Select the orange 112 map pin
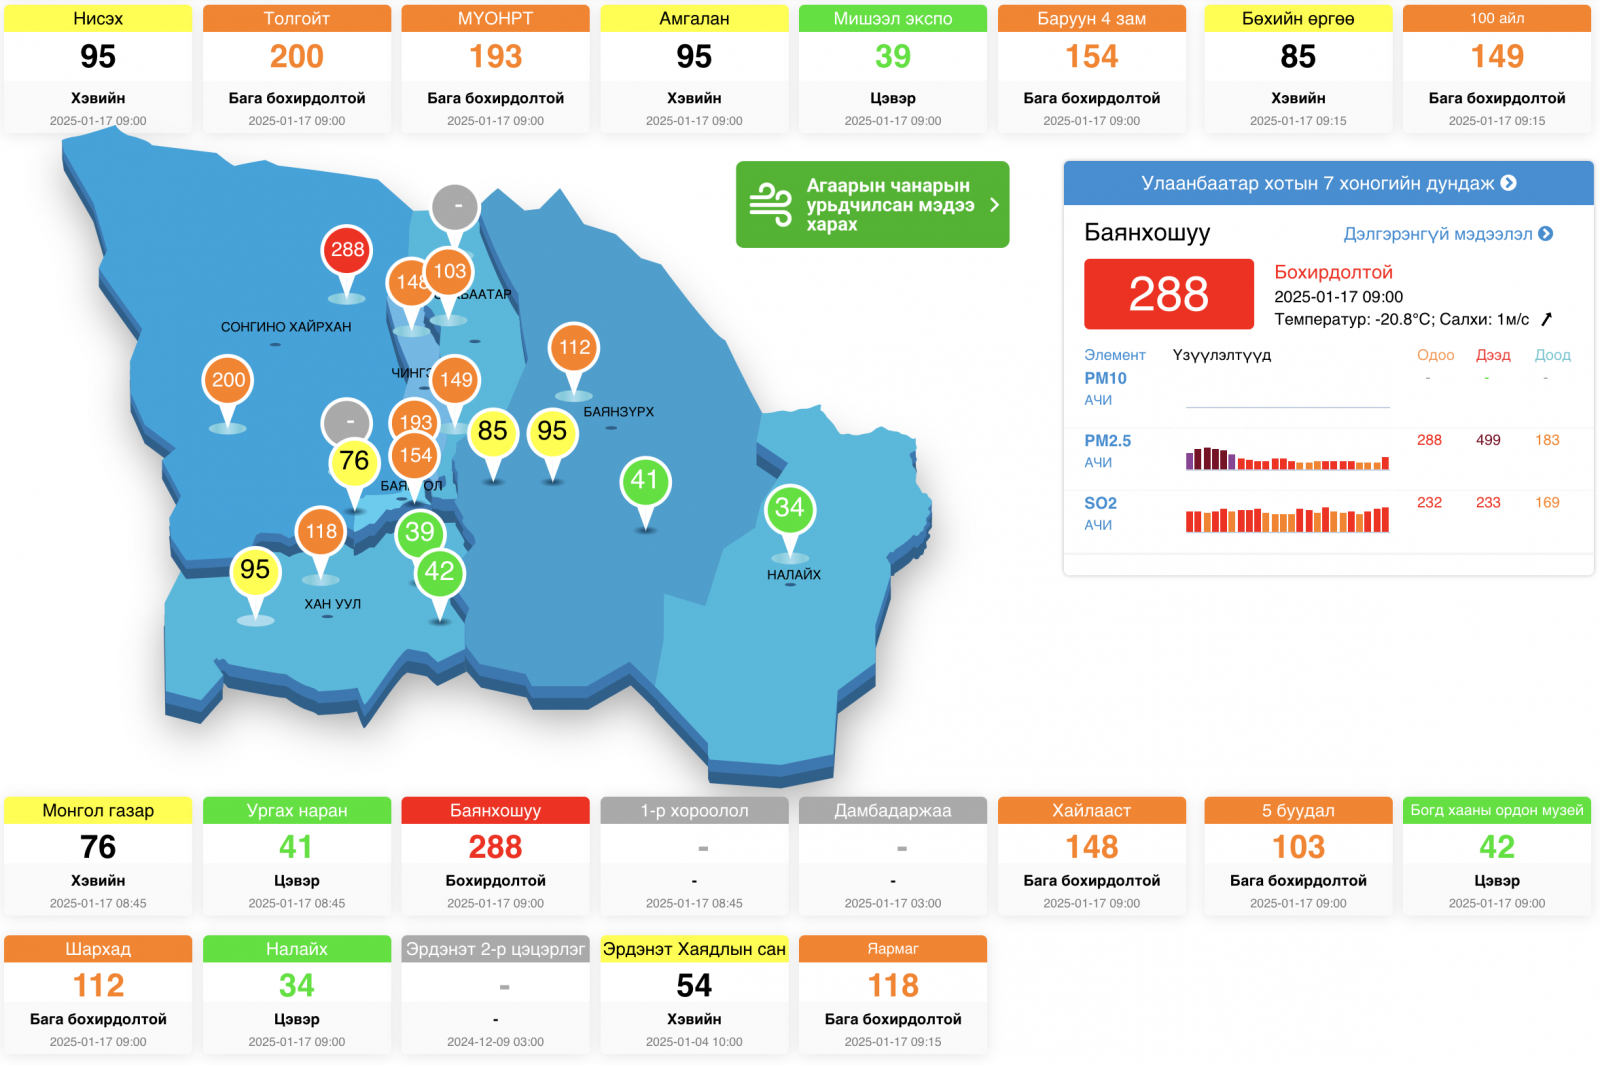The width and height of the screenshot is (1600, 1065). click(x=574, y=348)
